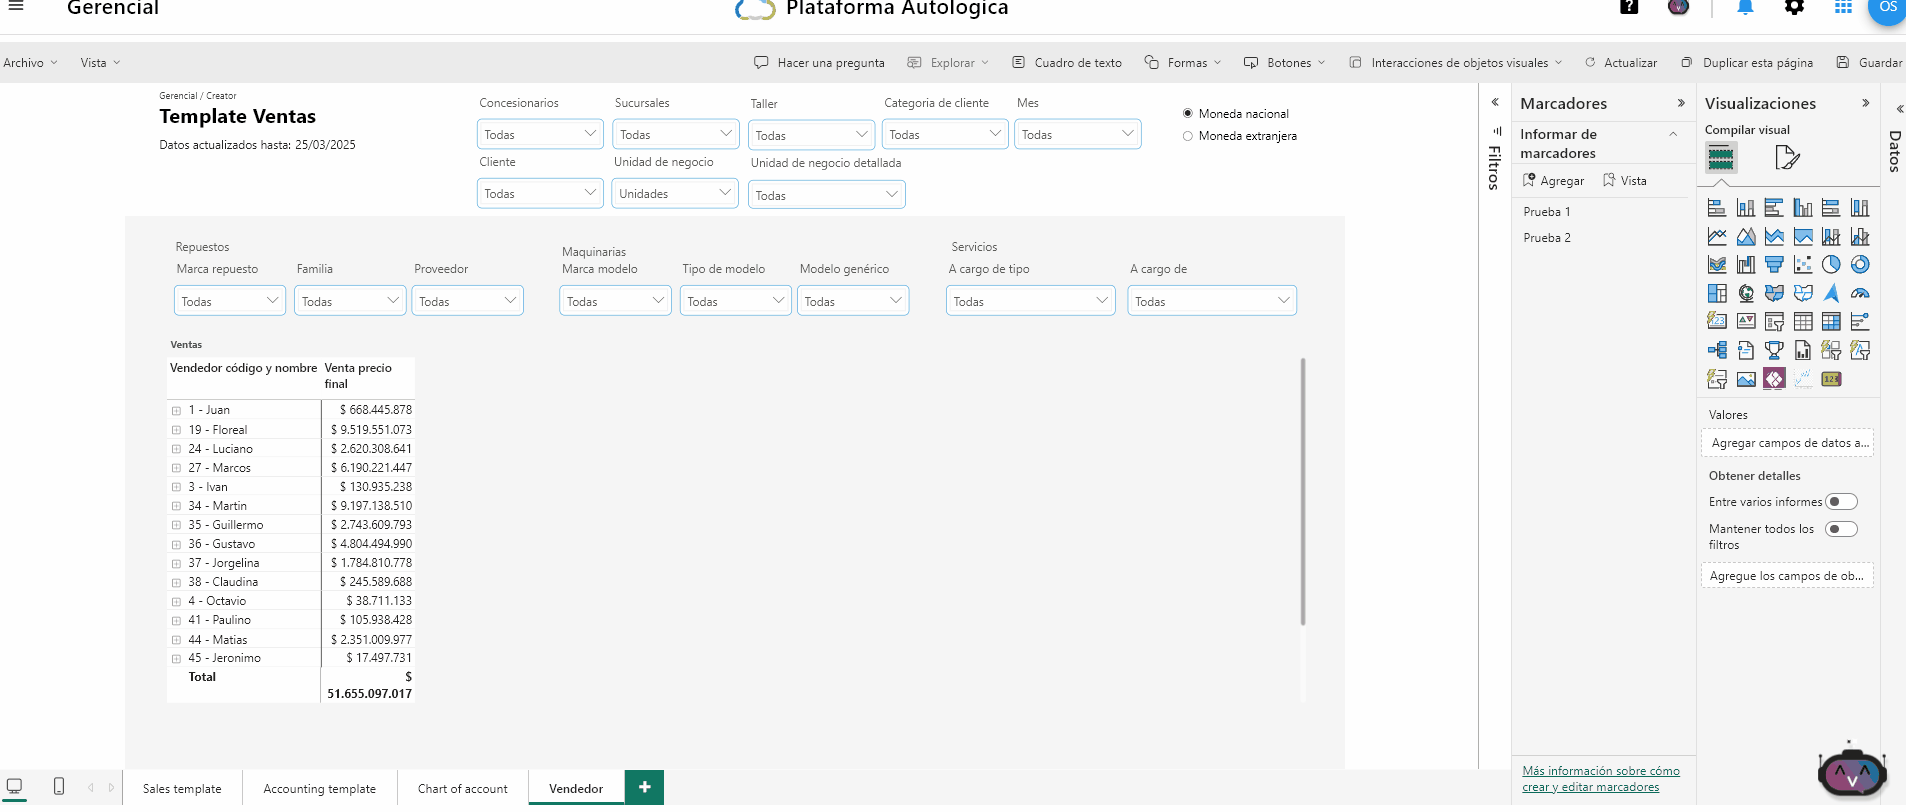
Task: Switch to Accounting template tab
Action: point(320,788)
